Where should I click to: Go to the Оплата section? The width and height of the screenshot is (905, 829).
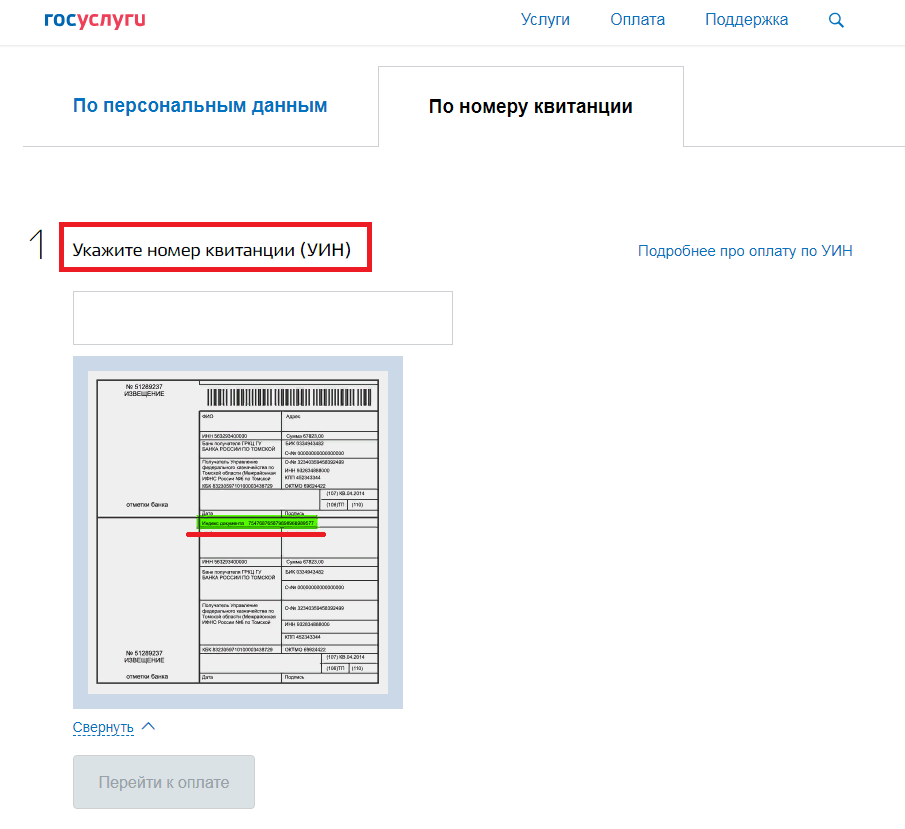tap(637, 20)
